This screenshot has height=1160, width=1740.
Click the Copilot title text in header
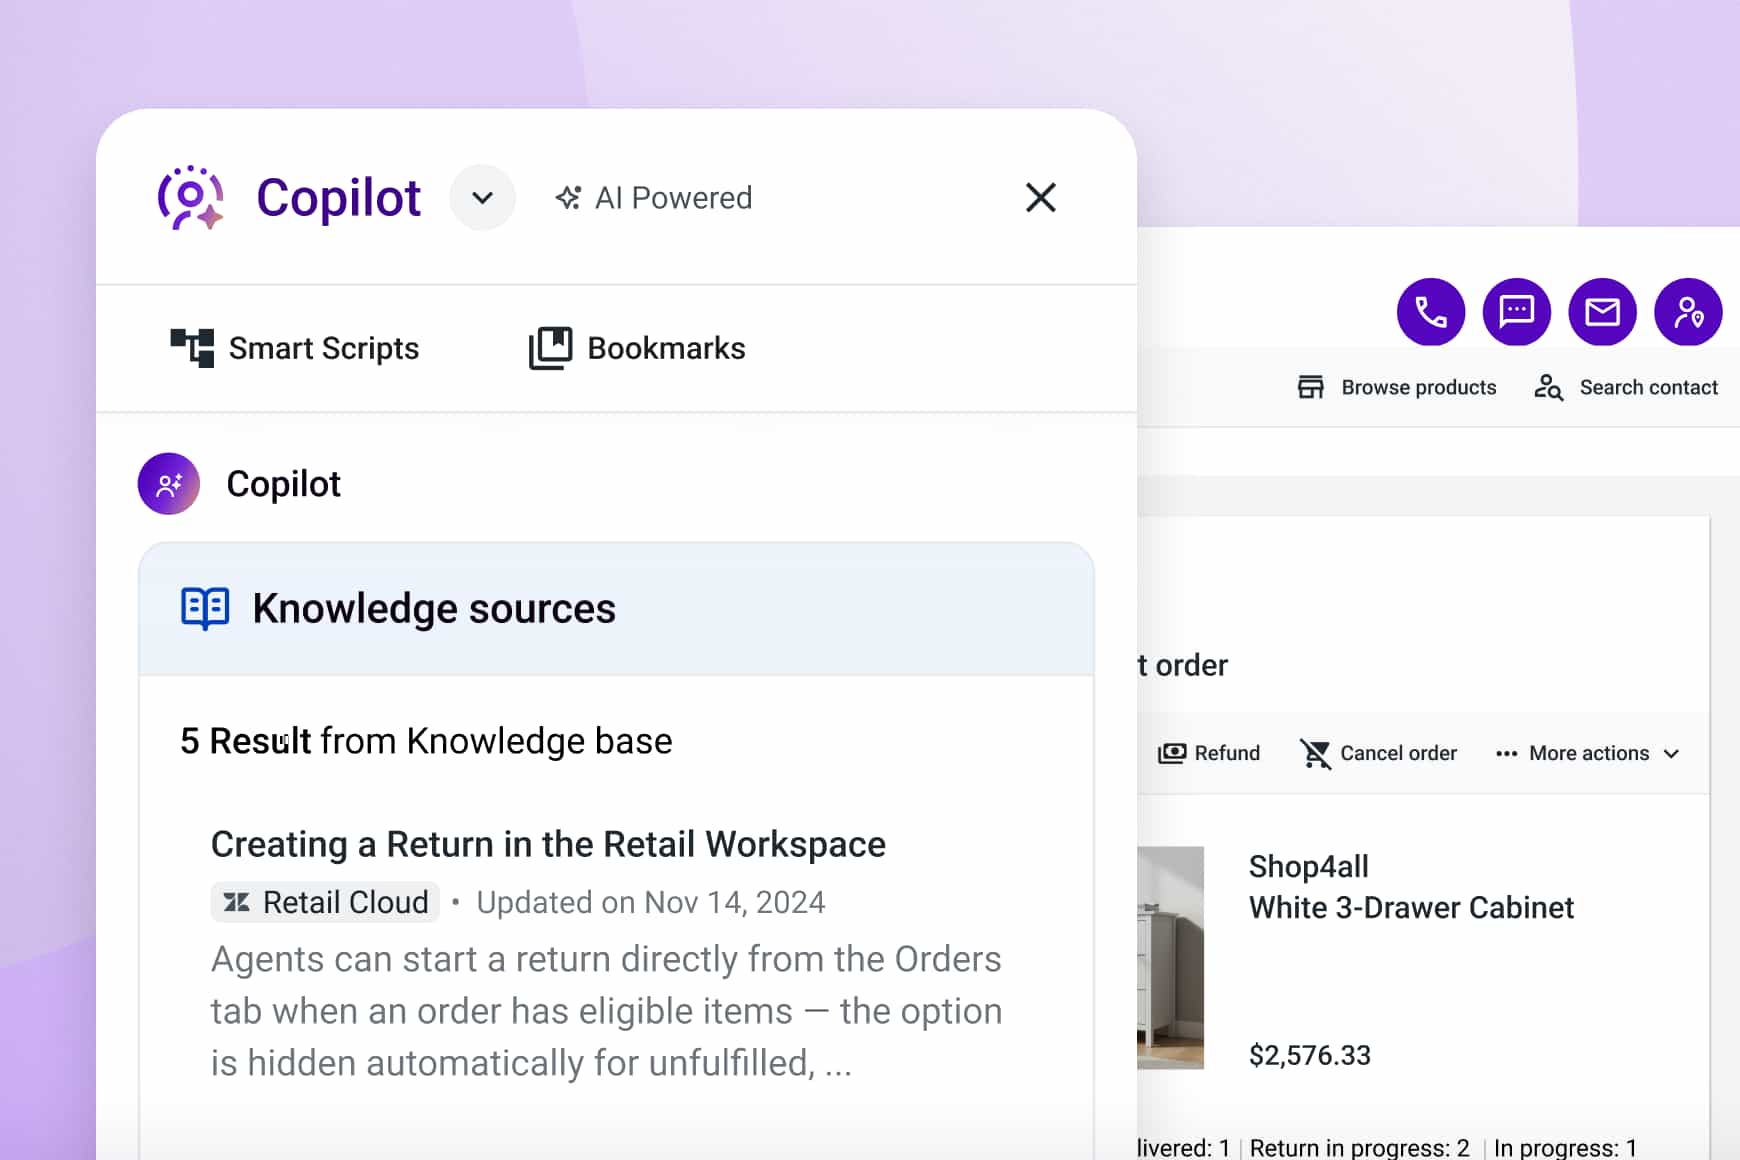tap(339, 197)
